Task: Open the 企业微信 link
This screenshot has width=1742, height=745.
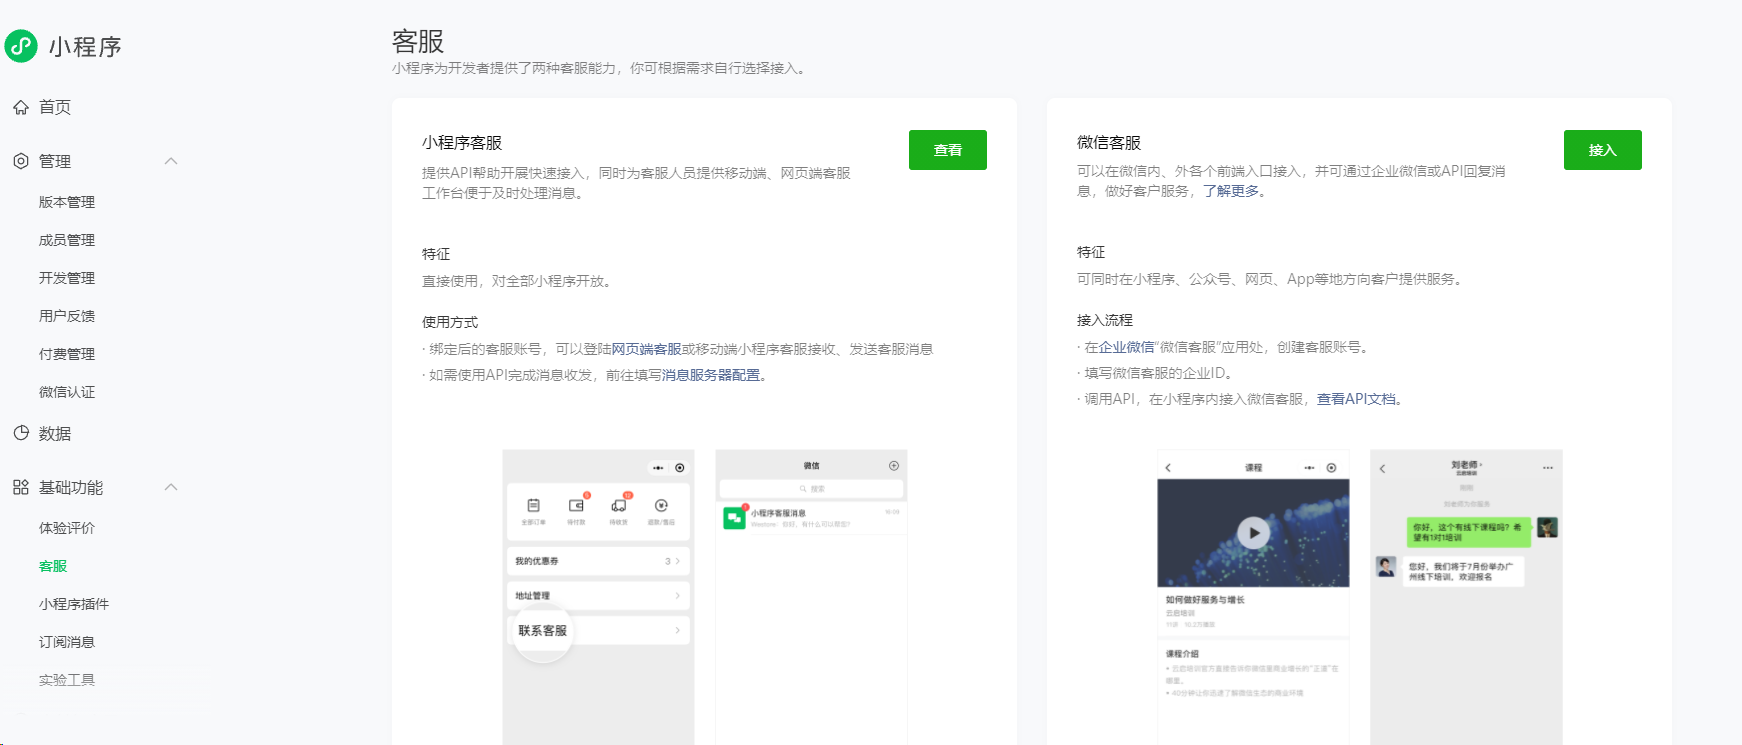Action: click(1127, 347)
